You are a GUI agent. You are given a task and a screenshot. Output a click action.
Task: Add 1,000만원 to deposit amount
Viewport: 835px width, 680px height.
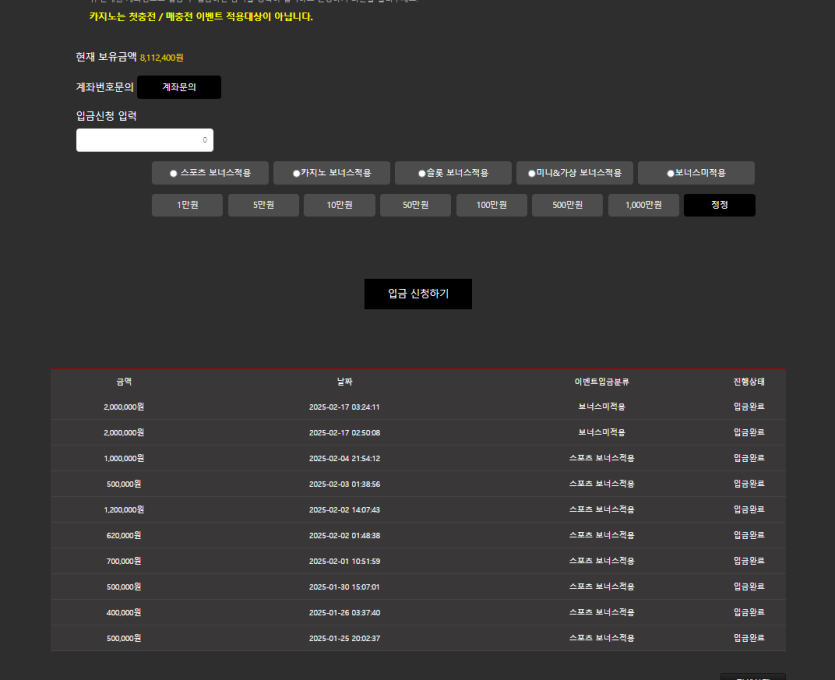coord(643,205)
